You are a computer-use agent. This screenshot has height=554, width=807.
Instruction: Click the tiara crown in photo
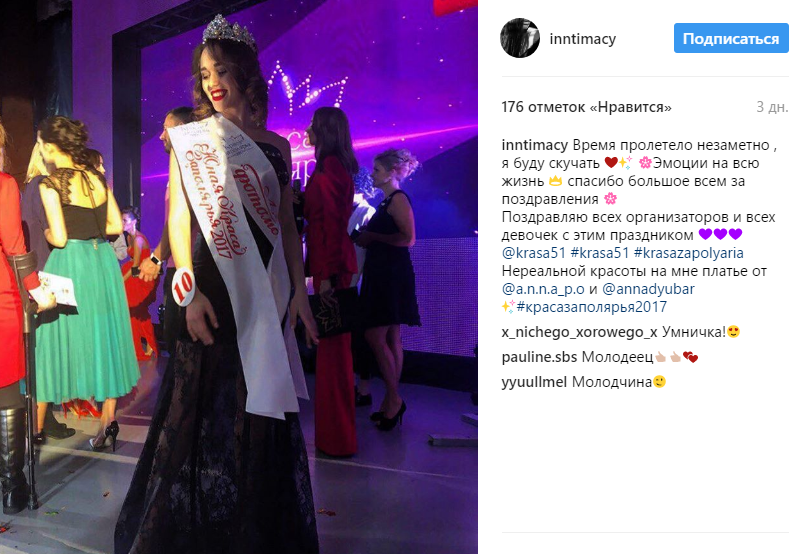[229, 32]
